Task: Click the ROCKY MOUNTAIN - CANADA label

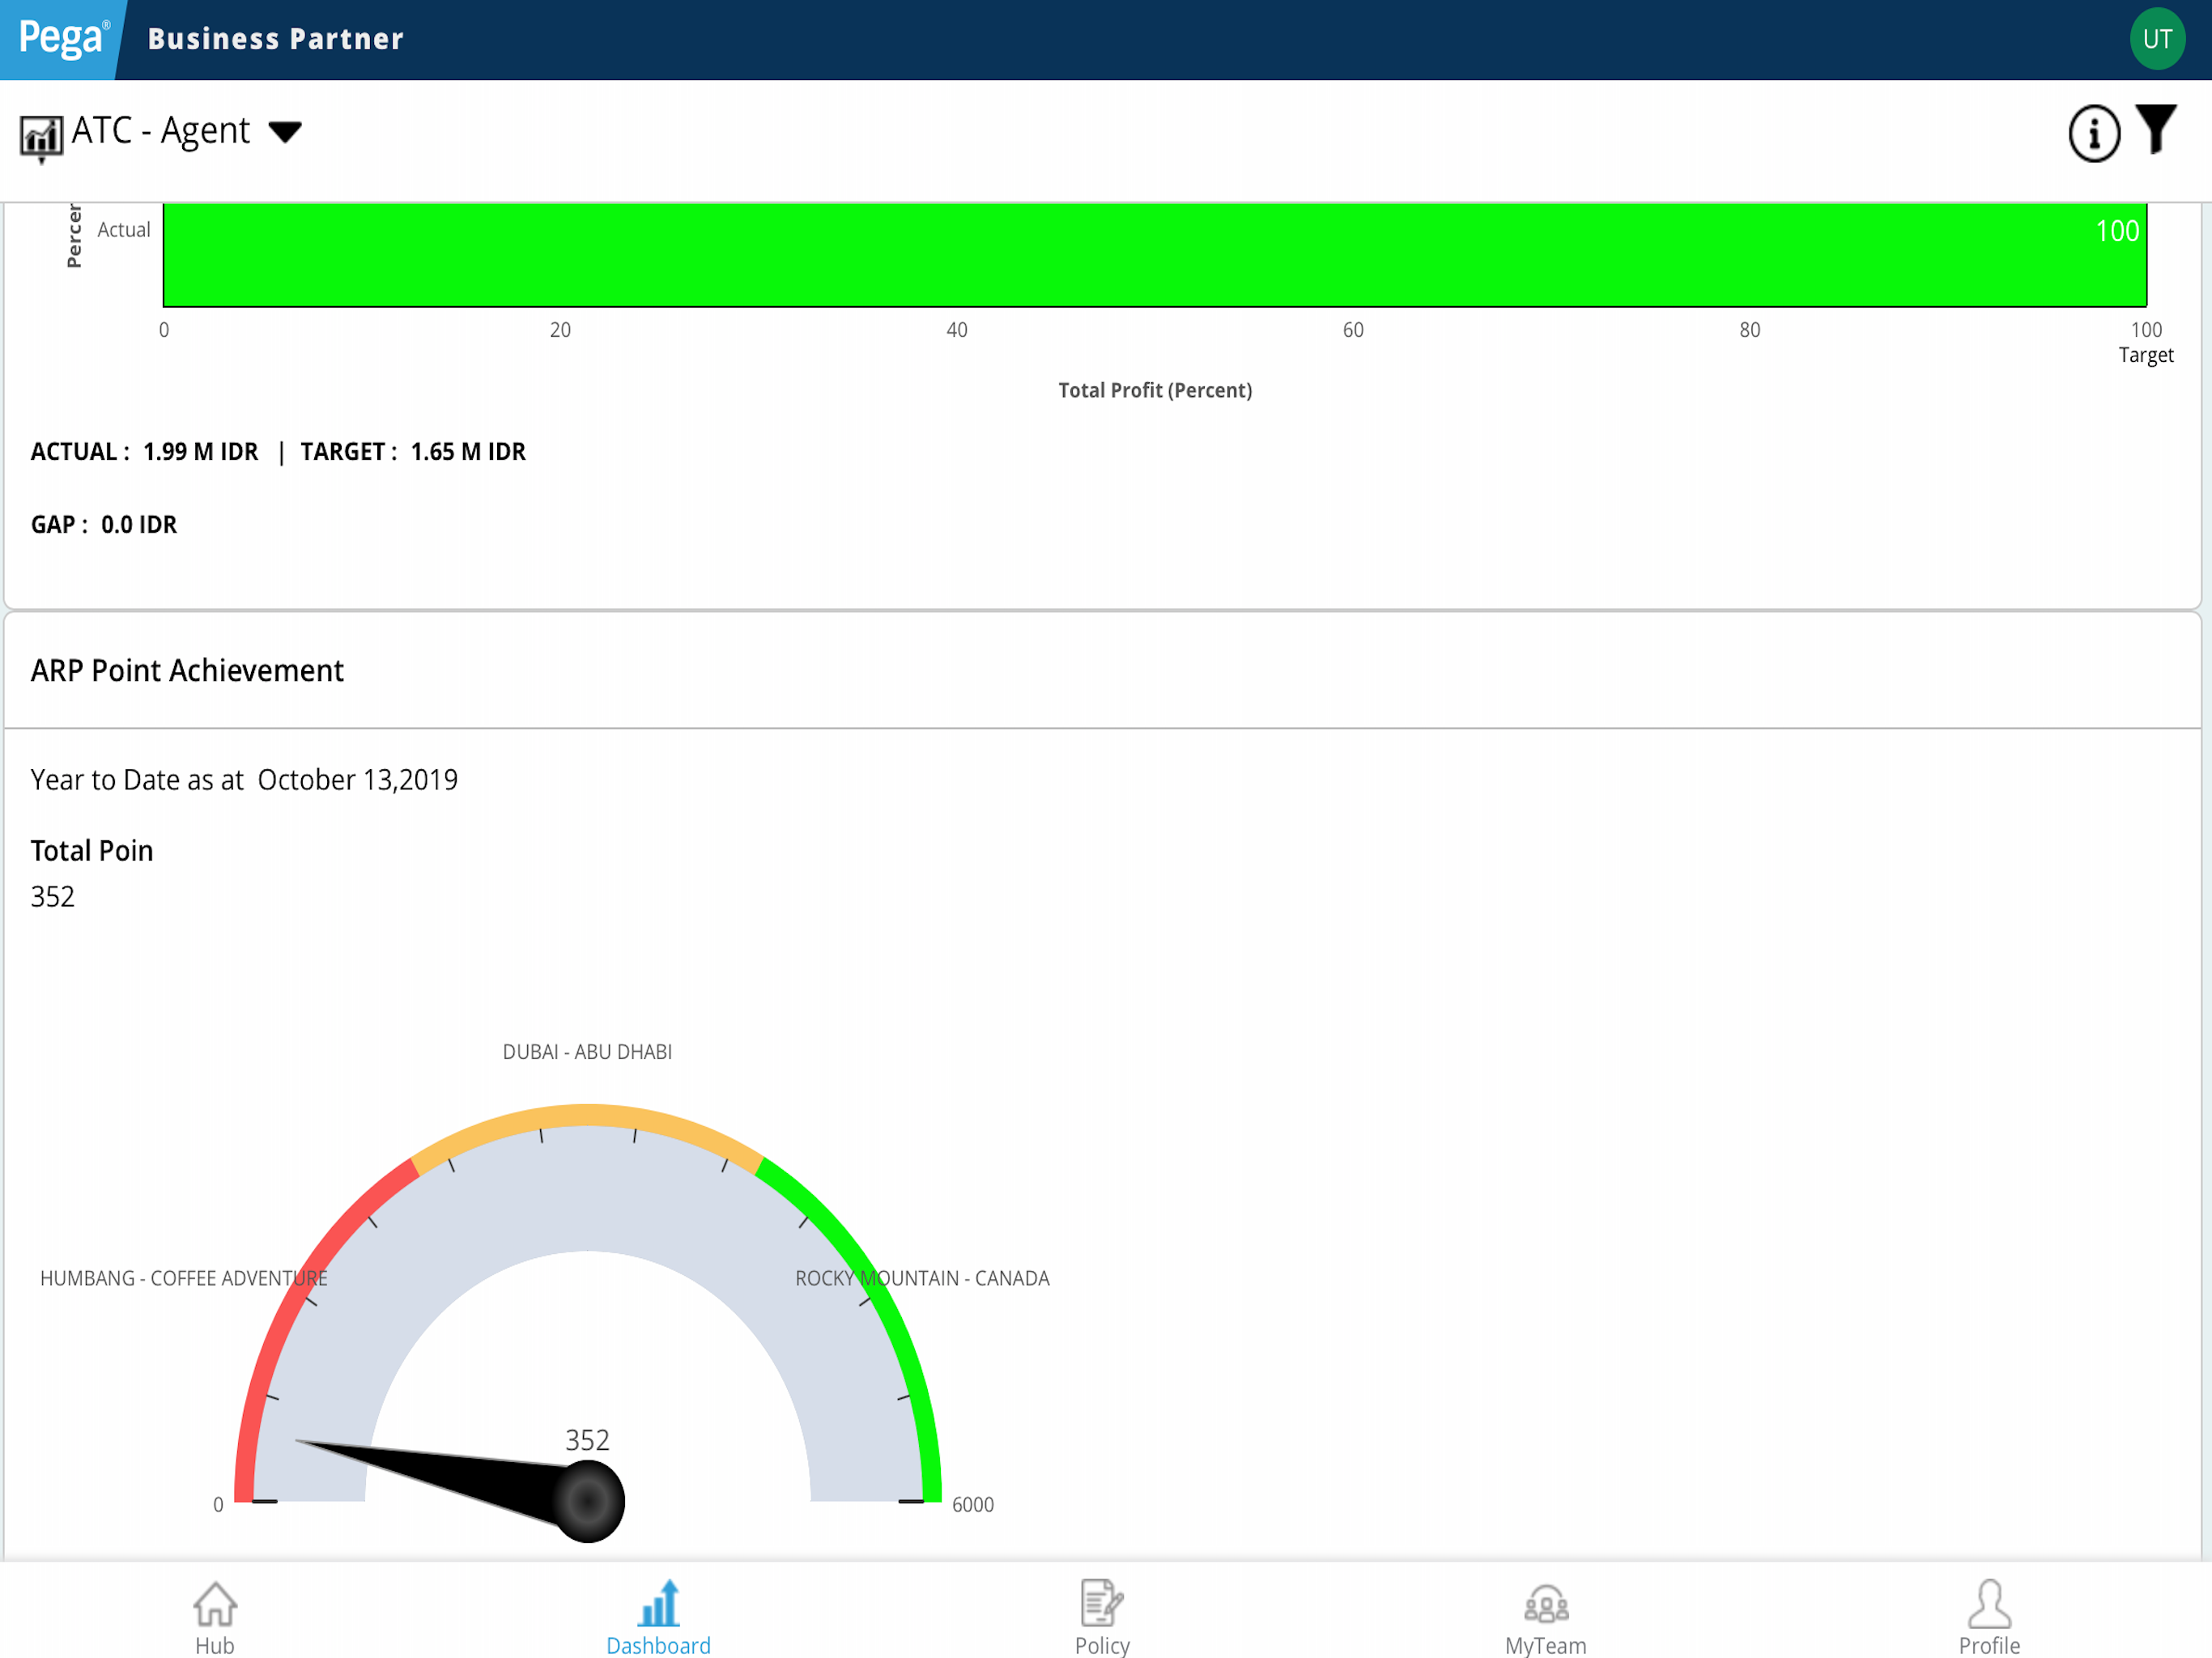Action: (x=922, y=1278)
